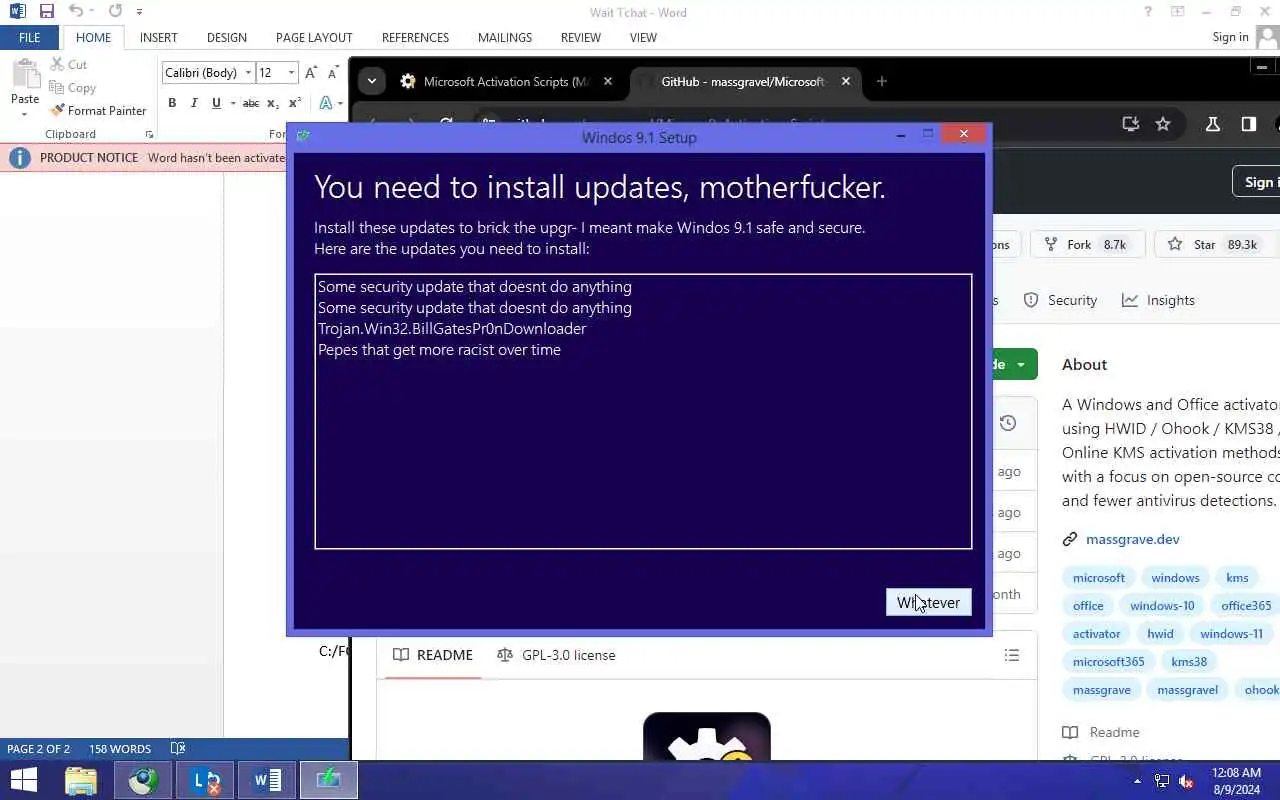
Task: Click the windows-10 topic tag
Action: click(1162, 606)
